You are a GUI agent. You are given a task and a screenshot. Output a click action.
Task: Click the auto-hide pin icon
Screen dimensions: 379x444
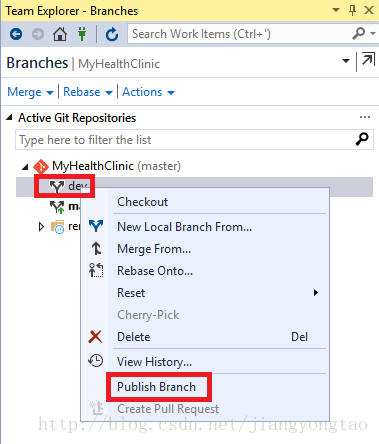click(x=352, y=10)
